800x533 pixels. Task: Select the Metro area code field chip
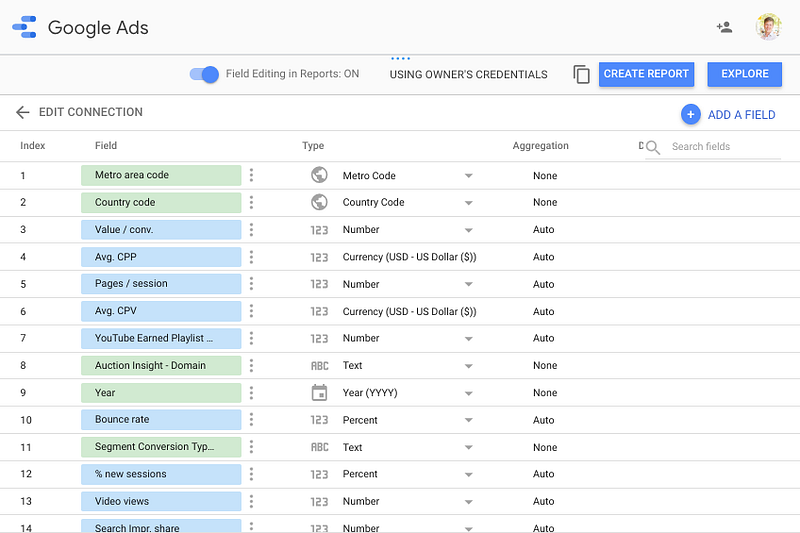click(x=161, y=175)
